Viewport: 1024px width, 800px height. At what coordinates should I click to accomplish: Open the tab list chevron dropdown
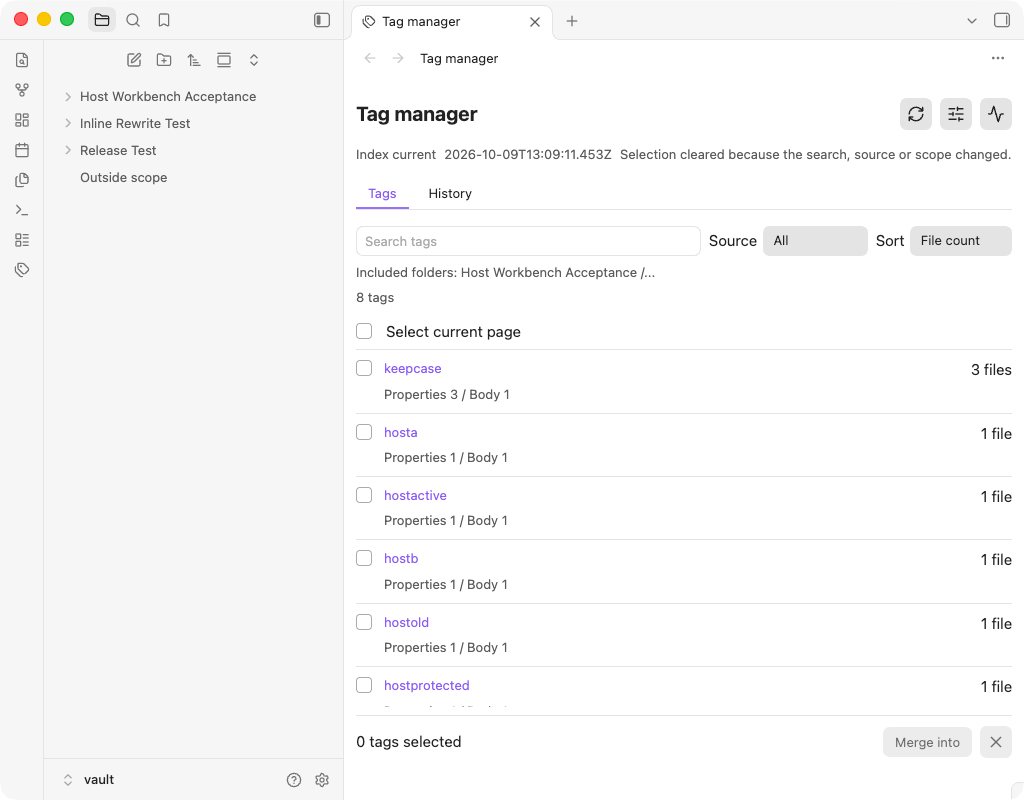point(972,21)
